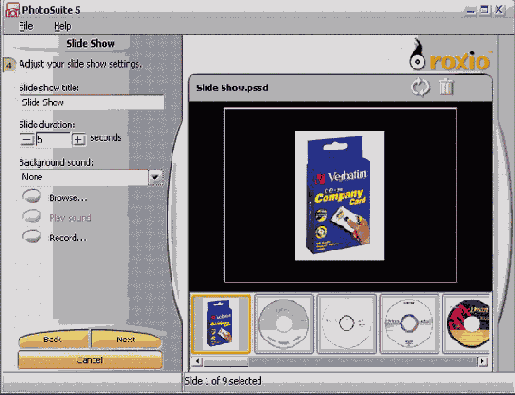The height and width of the screenshot is (395, 515).
Task: Click the Cancel button
Action: 90,360
